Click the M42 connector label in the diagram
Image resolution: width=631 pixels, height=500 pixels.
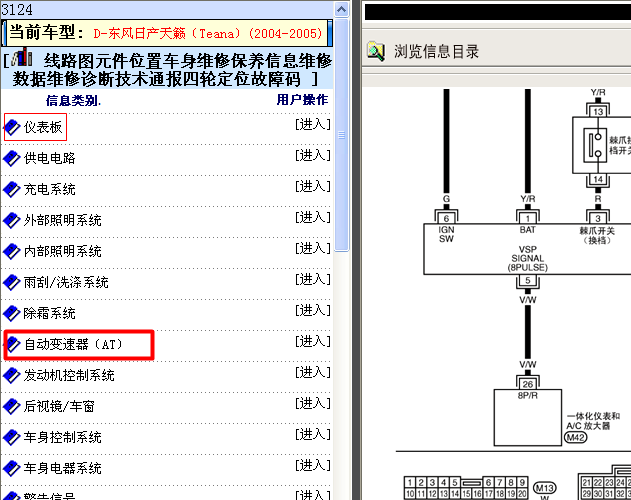coord(575,437)
